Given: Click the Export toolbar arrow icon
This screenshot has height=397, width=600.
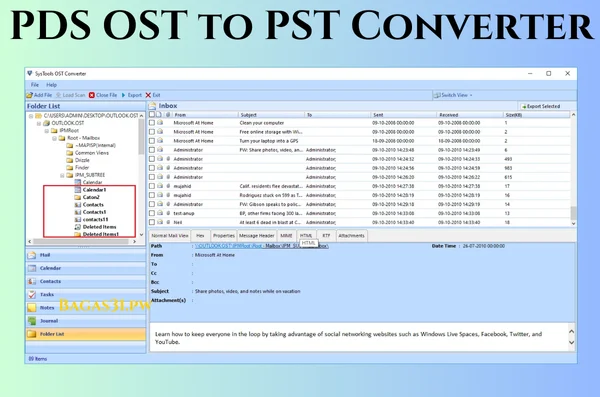Looking at the screenshot, I should click(x=124, y=95).
